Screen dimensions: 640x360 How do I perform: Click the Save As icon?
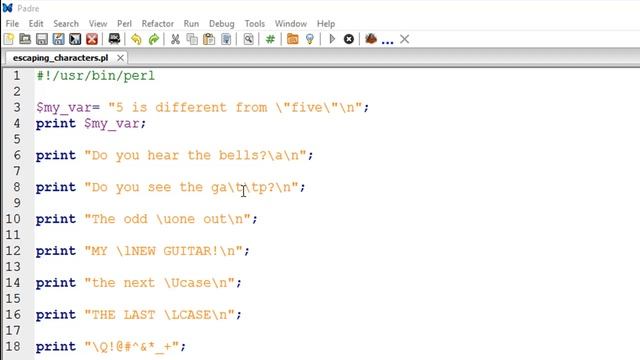pyautogui.click(x=58, y=39)
